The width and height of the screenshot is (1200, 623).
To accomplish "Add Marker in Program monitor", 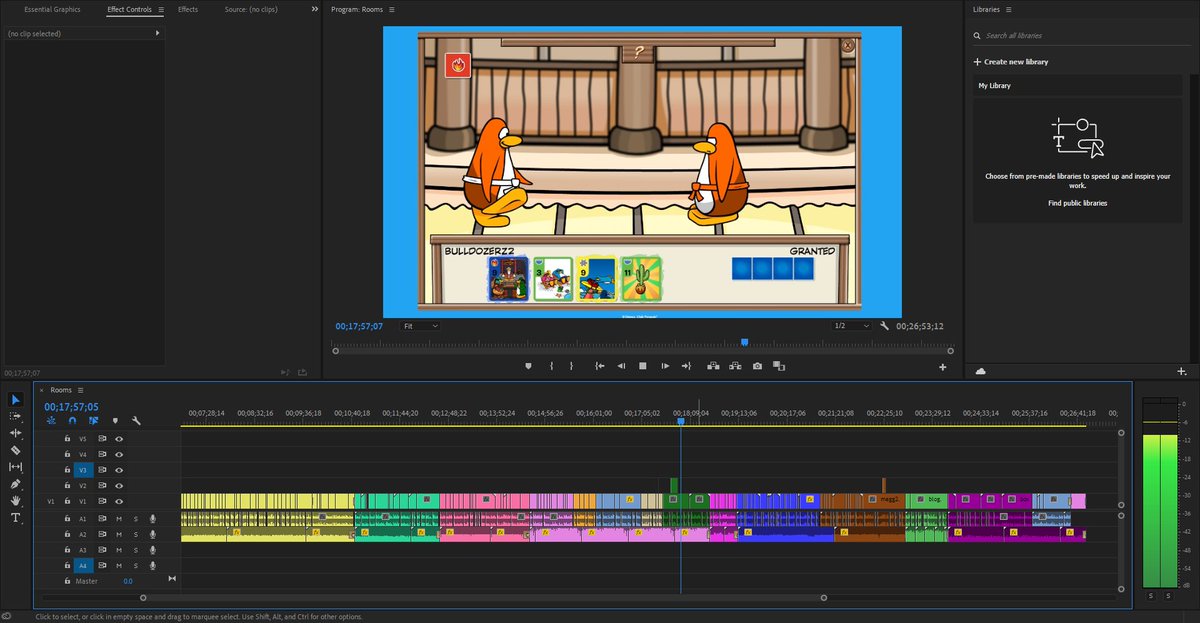I will (529, 366).
